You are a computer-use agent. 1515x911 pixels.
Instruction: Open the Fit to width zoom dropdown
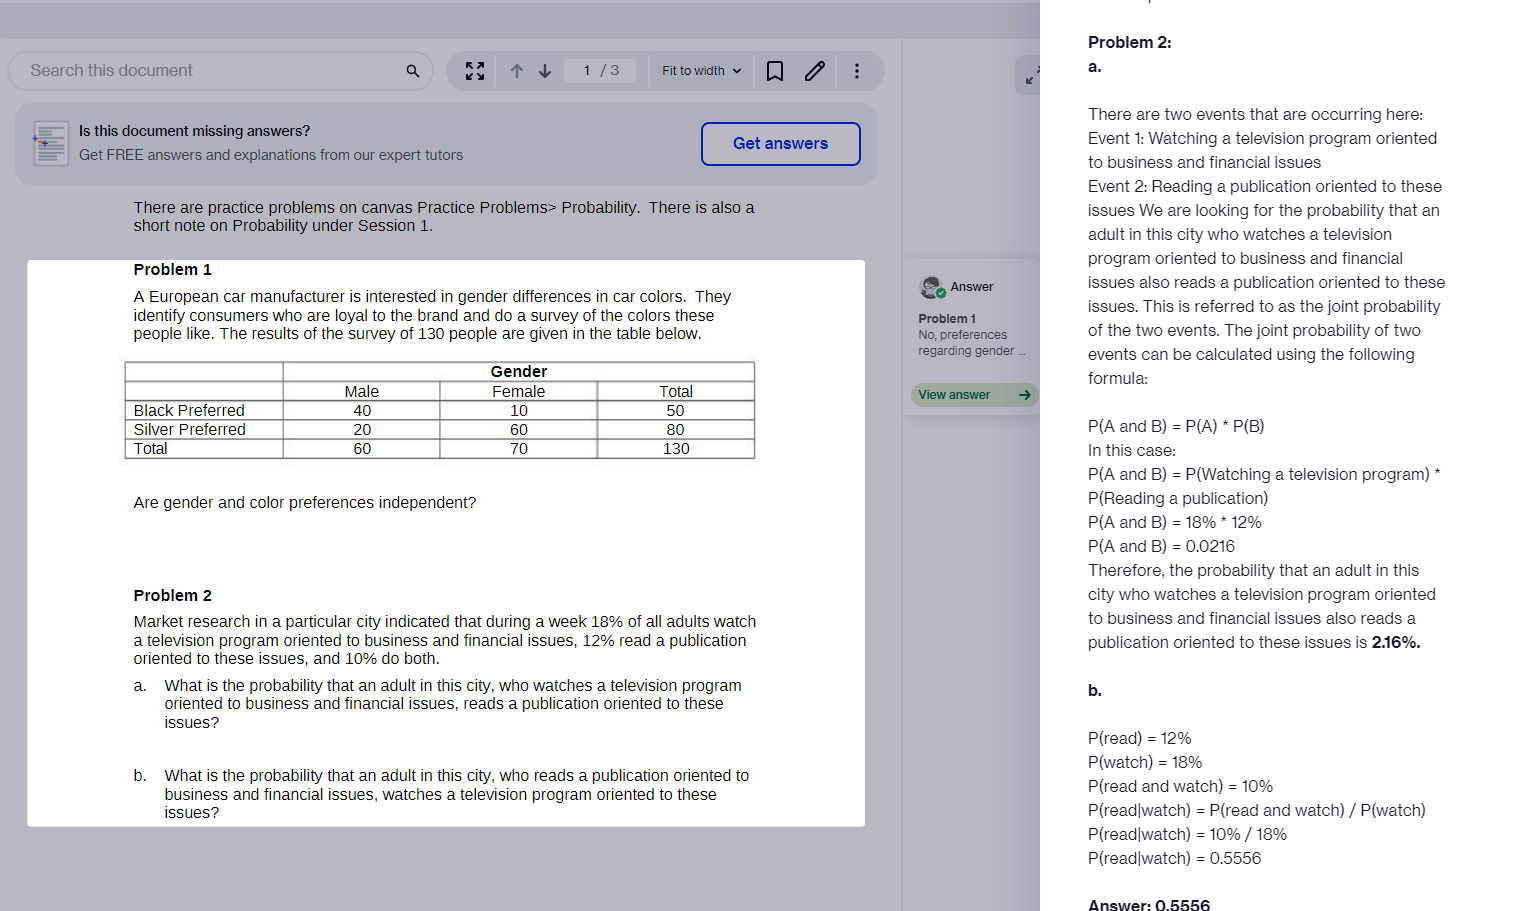[699, 70]
